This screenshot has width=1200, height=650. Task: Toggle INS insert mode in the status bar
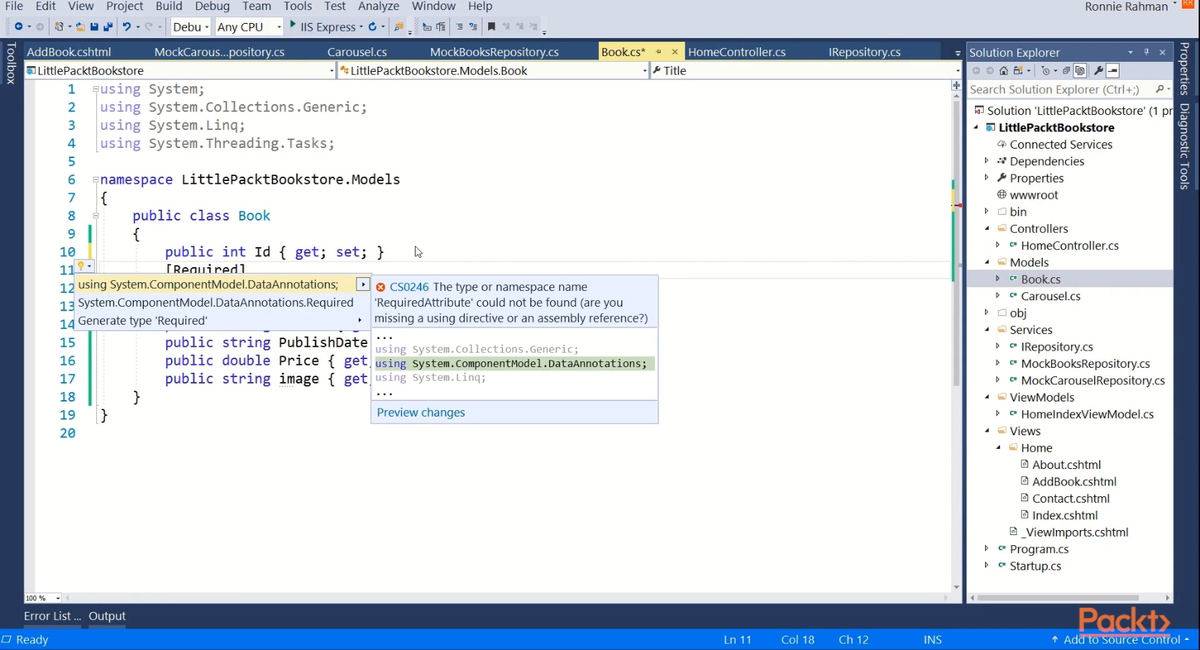[x=932, y=639]
